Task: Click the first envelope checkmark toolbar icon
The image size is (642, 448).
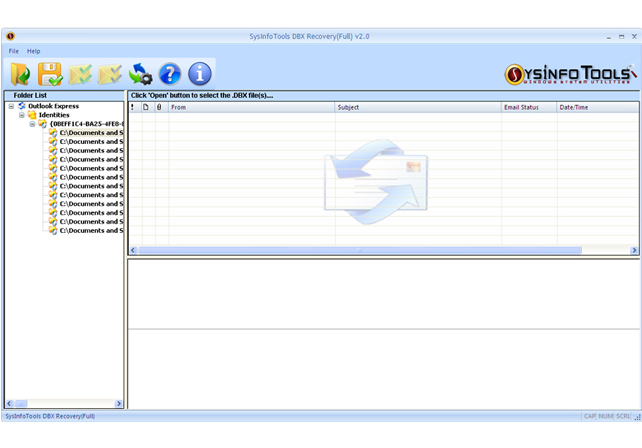Action: tap(80, 73)
